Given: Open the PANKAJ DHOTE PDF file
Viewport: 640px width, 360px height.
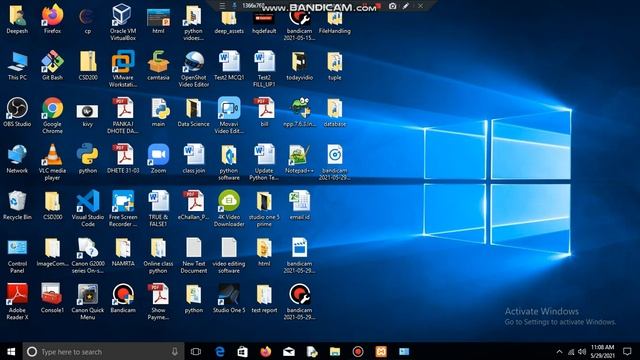Looking at the screenshot, I should click(x=123, y=115).
